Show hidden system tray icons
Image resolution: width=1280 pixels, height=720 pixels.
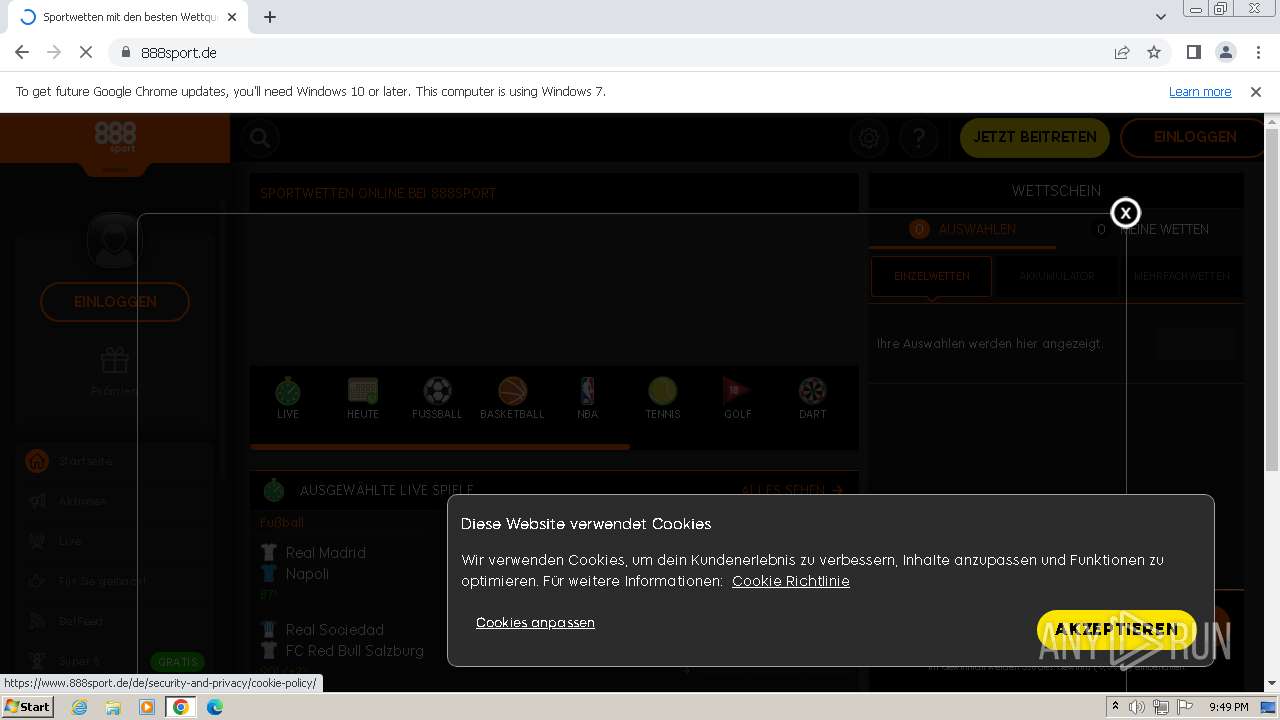1115,707
